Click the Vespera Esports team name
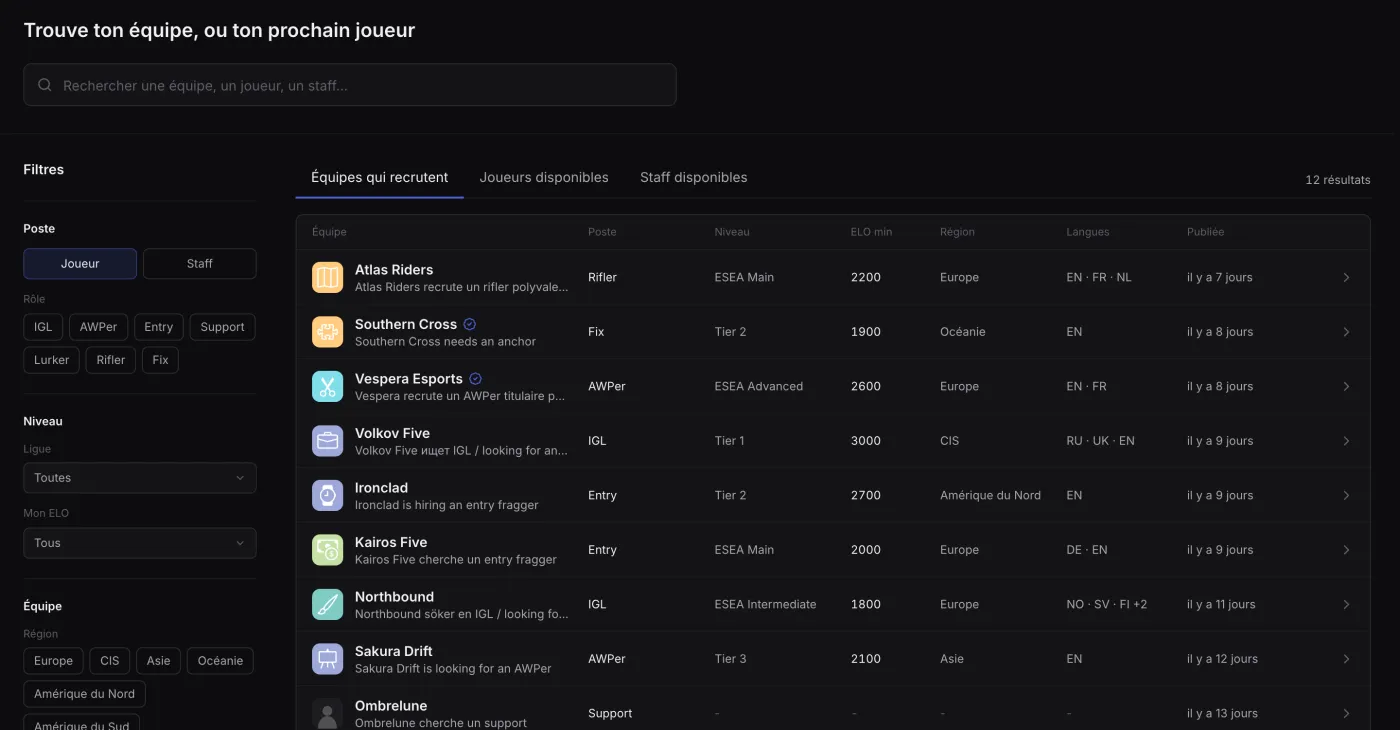This screenshot has height=730, width=1400. coord(409,379)
